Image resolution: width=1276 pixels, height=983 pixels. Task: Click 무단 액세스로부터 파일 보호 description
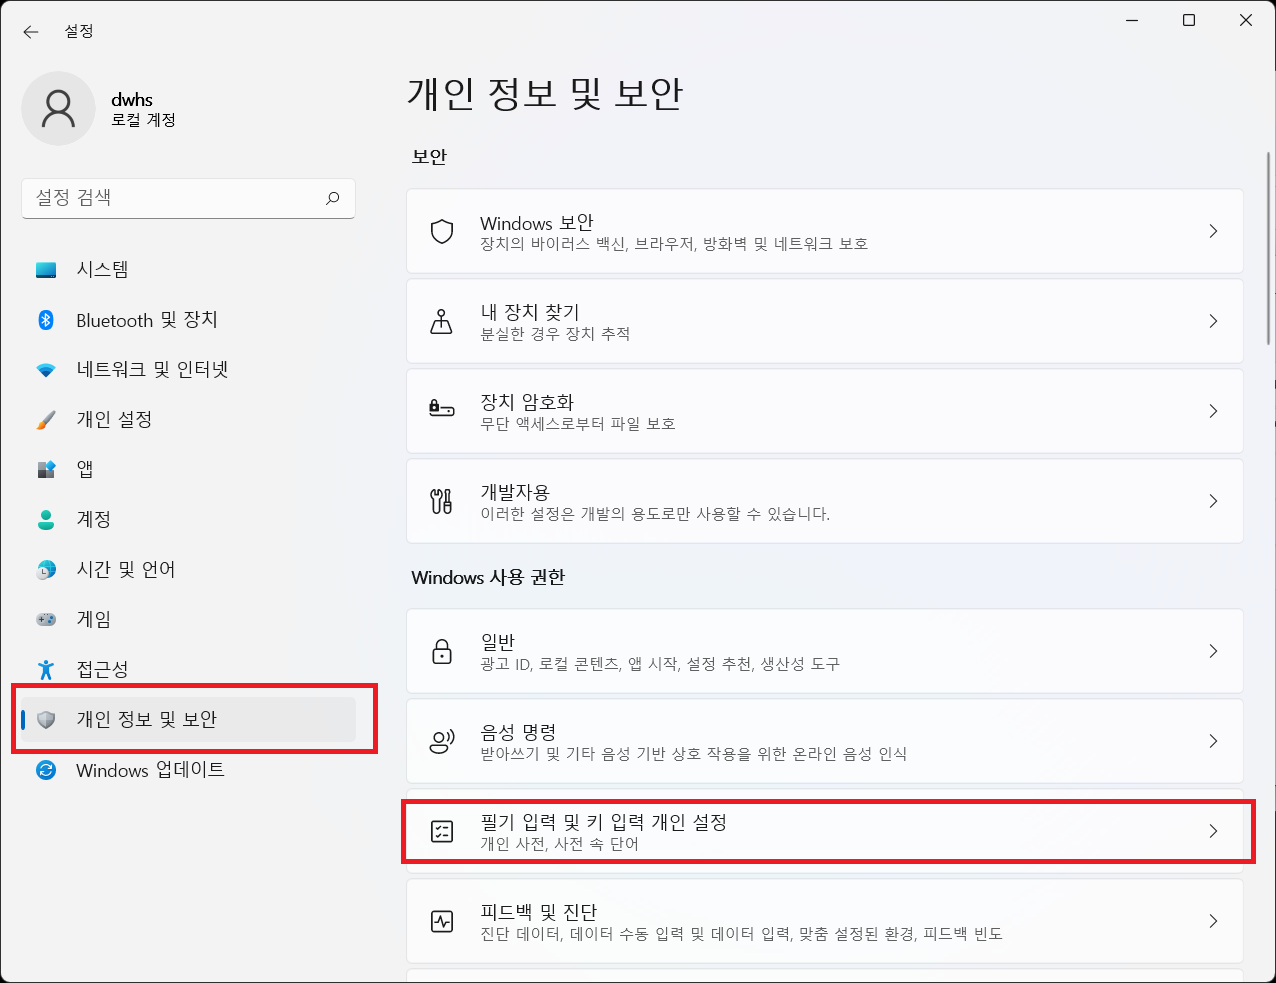[578, 424]
